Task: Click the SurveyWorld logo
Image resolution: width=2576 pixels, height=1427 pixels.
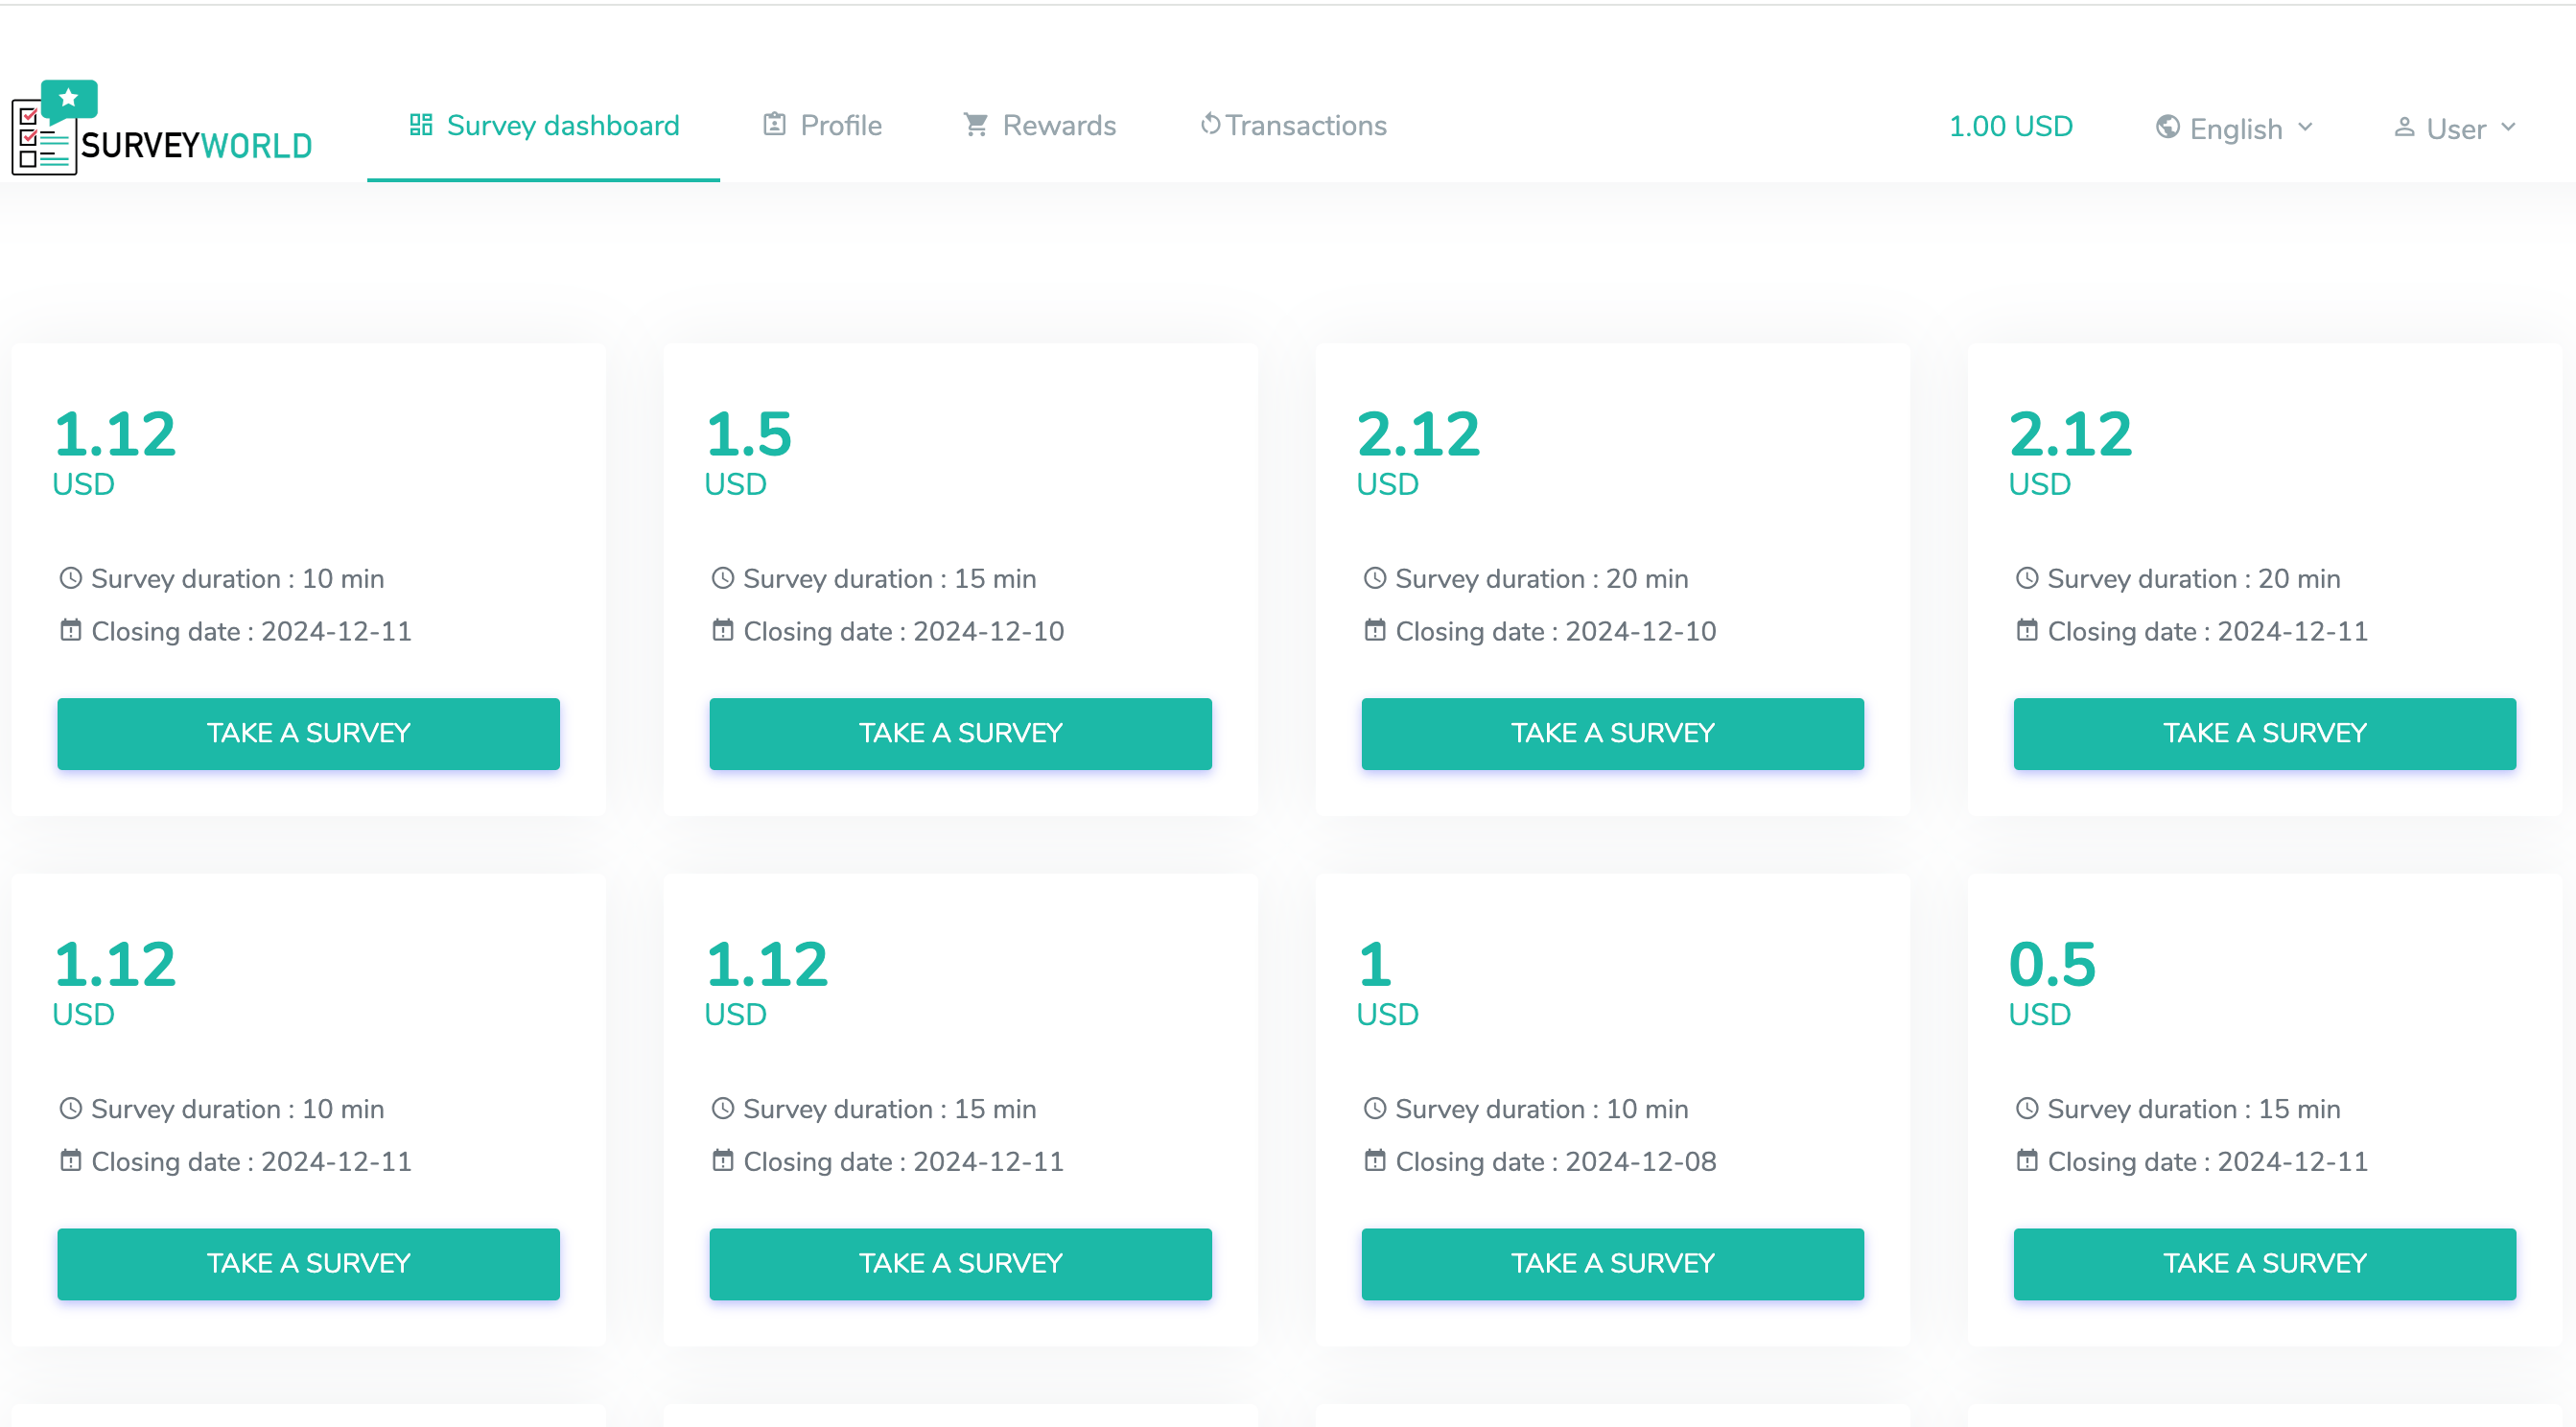Action: click(162, 127)
